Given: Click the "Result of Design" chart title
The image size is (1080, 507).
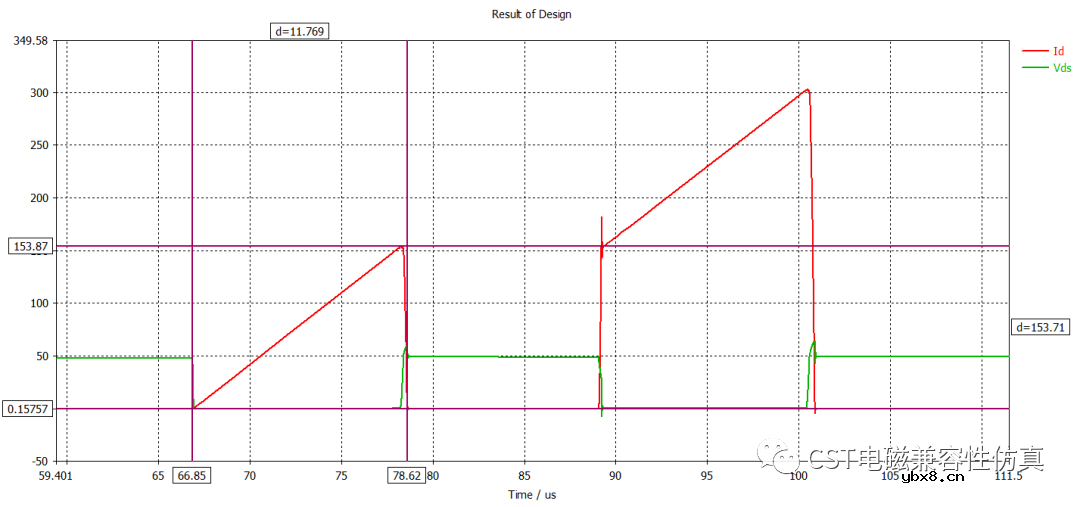Looking at the screenshot, I should [x=531, y=14].
